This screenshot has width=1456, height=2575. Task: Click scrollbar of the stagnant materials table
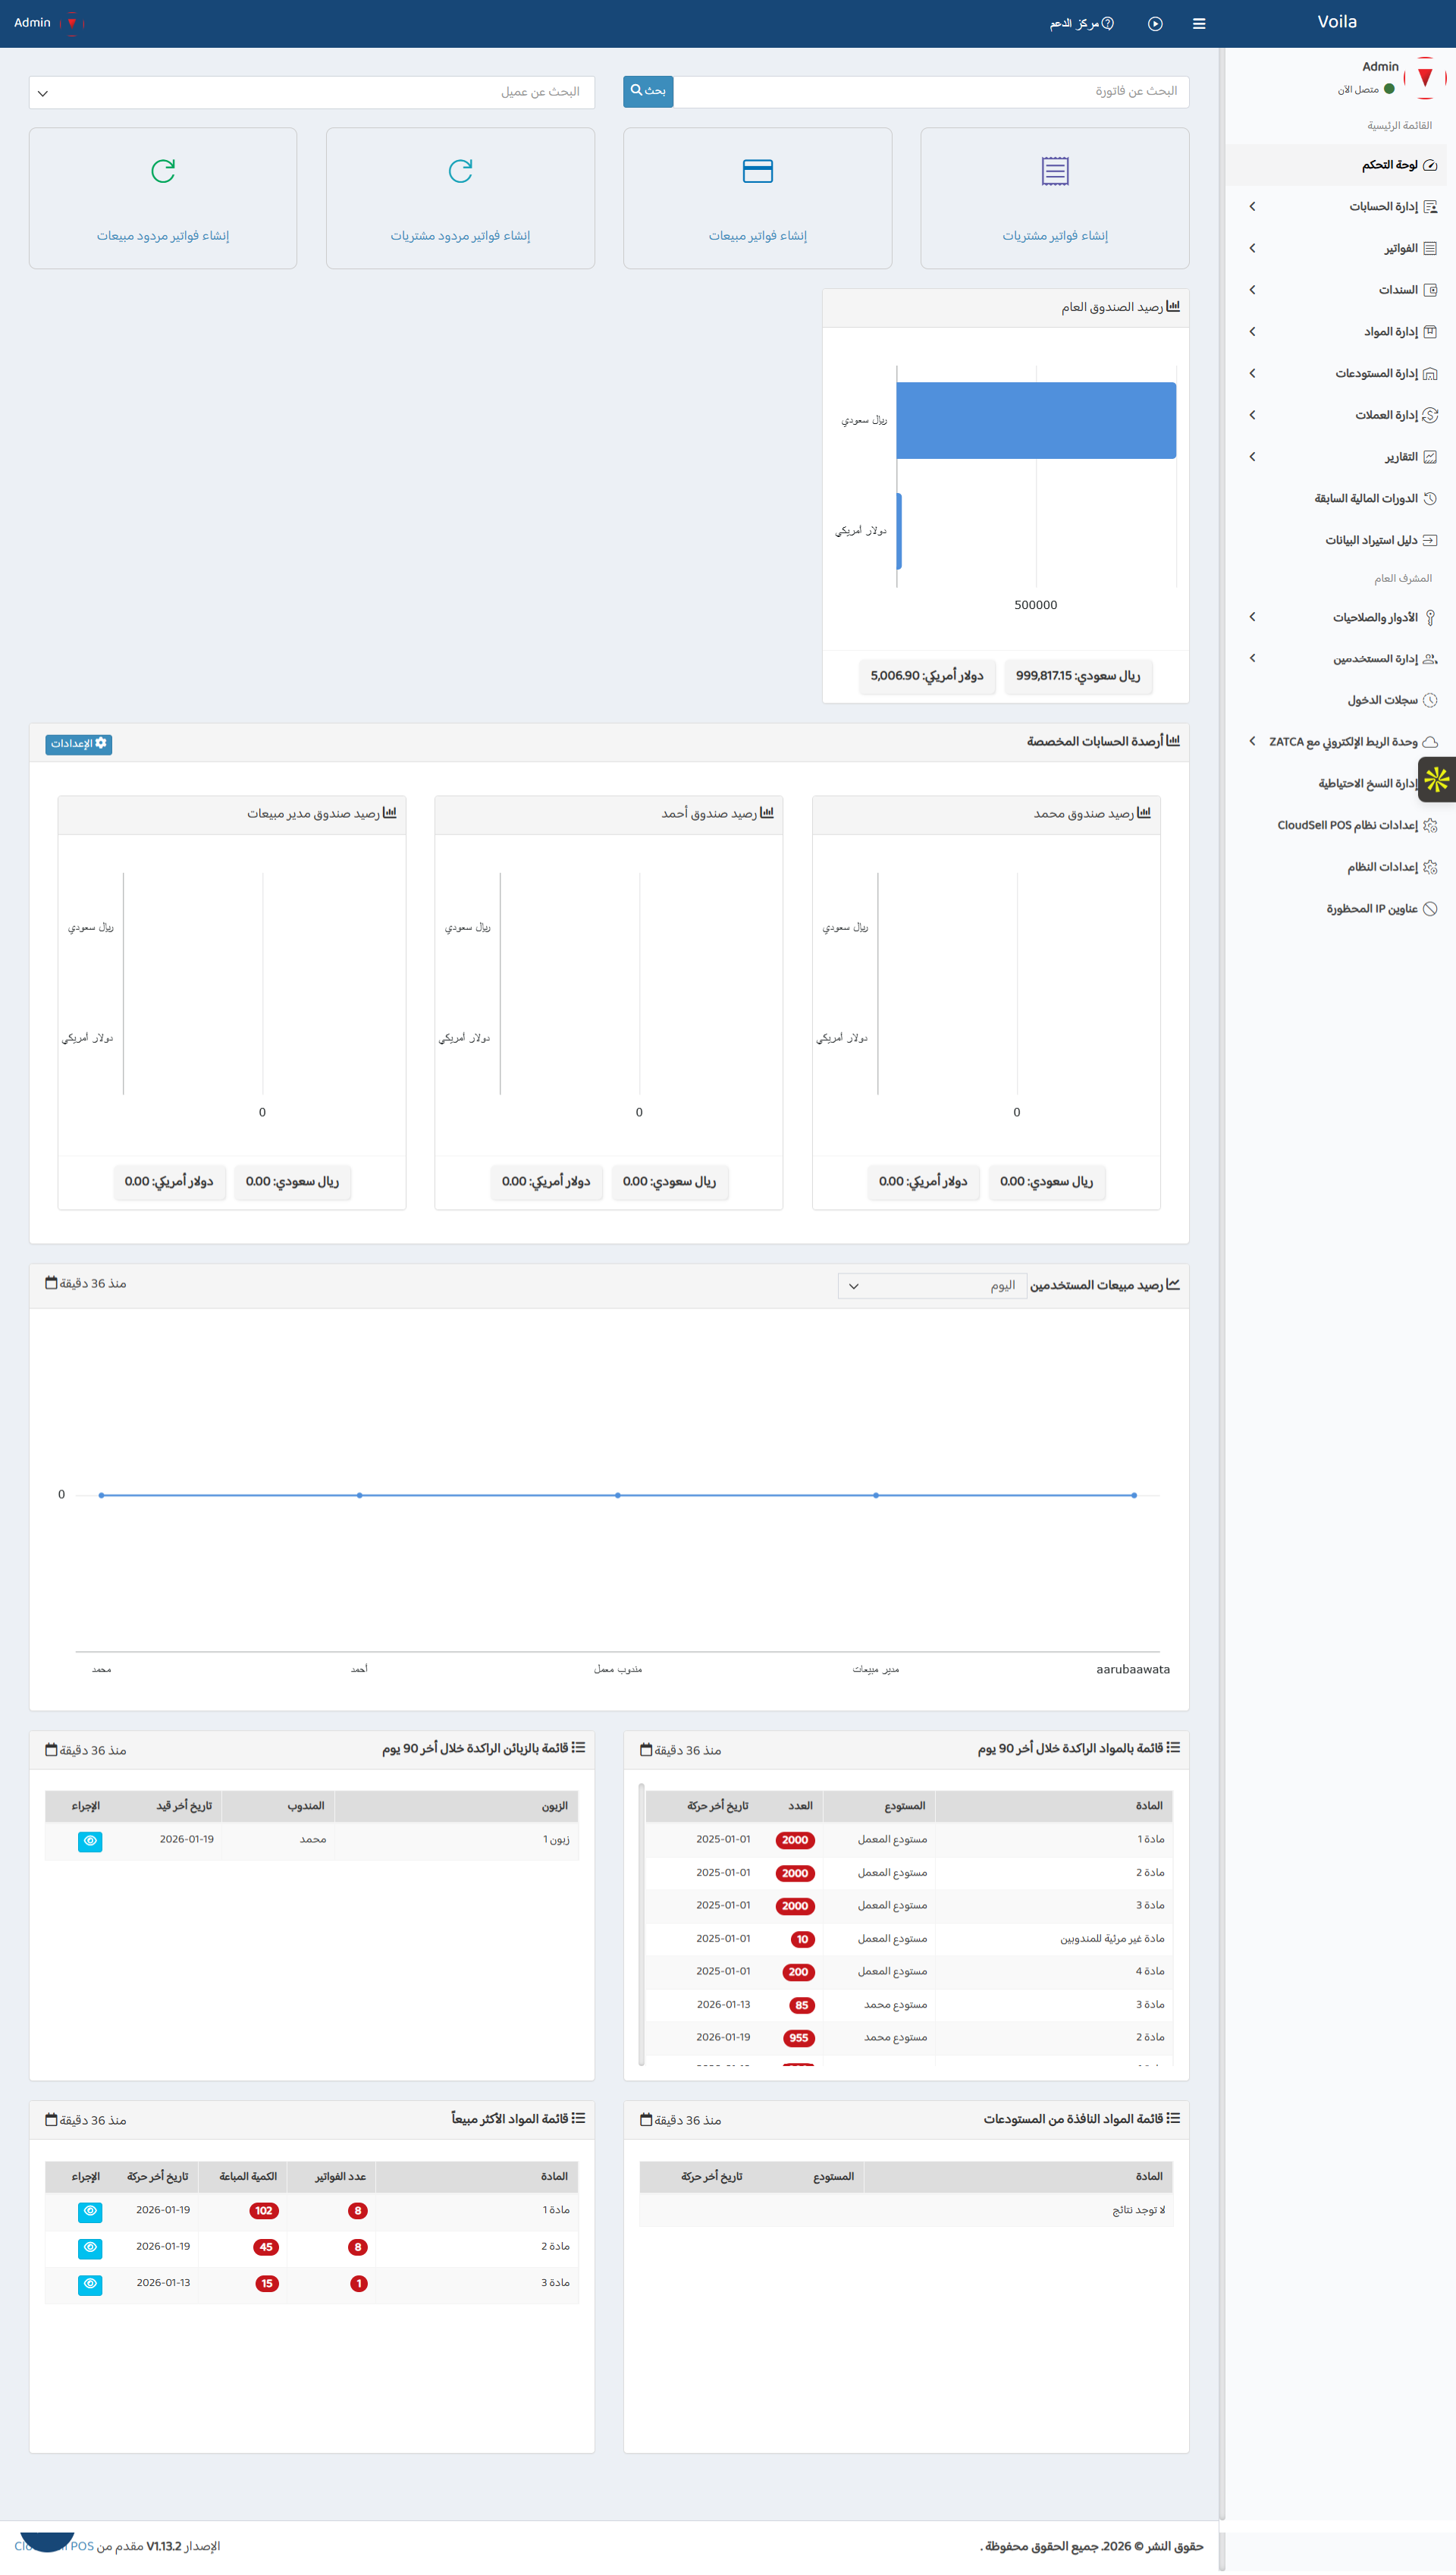[x=642, y=1924]
